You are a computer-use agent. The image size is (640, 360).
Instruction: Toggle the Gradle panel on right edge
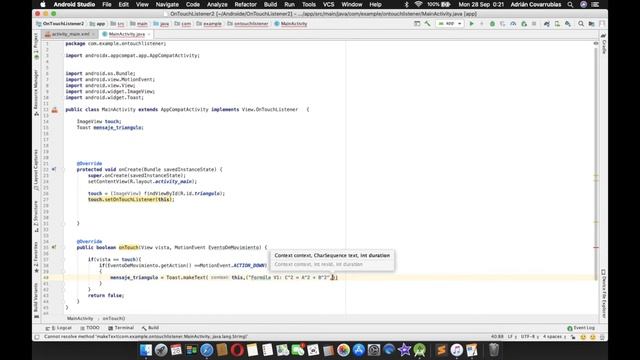tap(604, 44)
